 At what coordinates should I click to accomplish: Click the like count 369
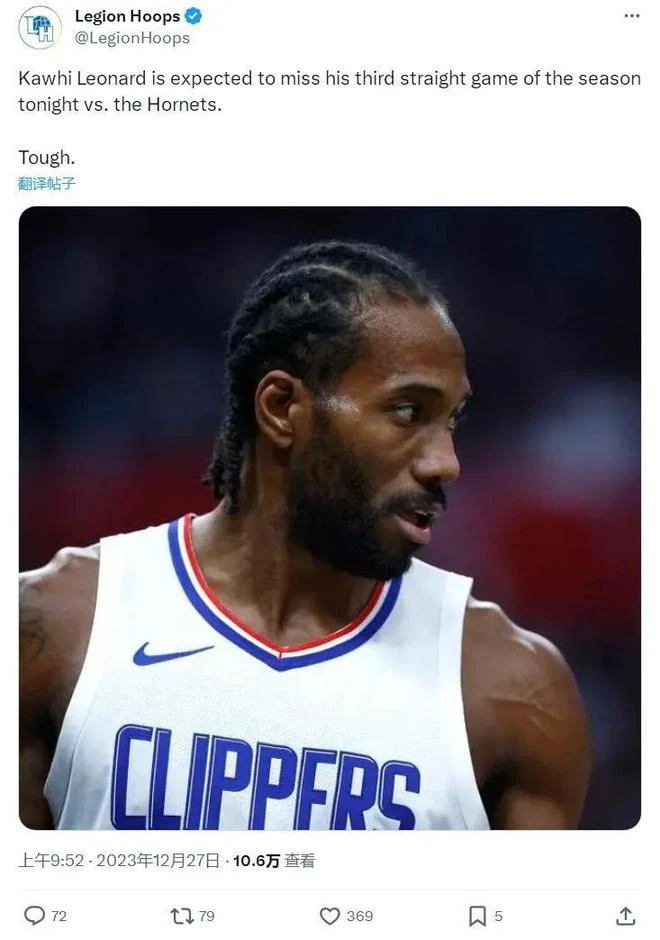tap(360, 916)
